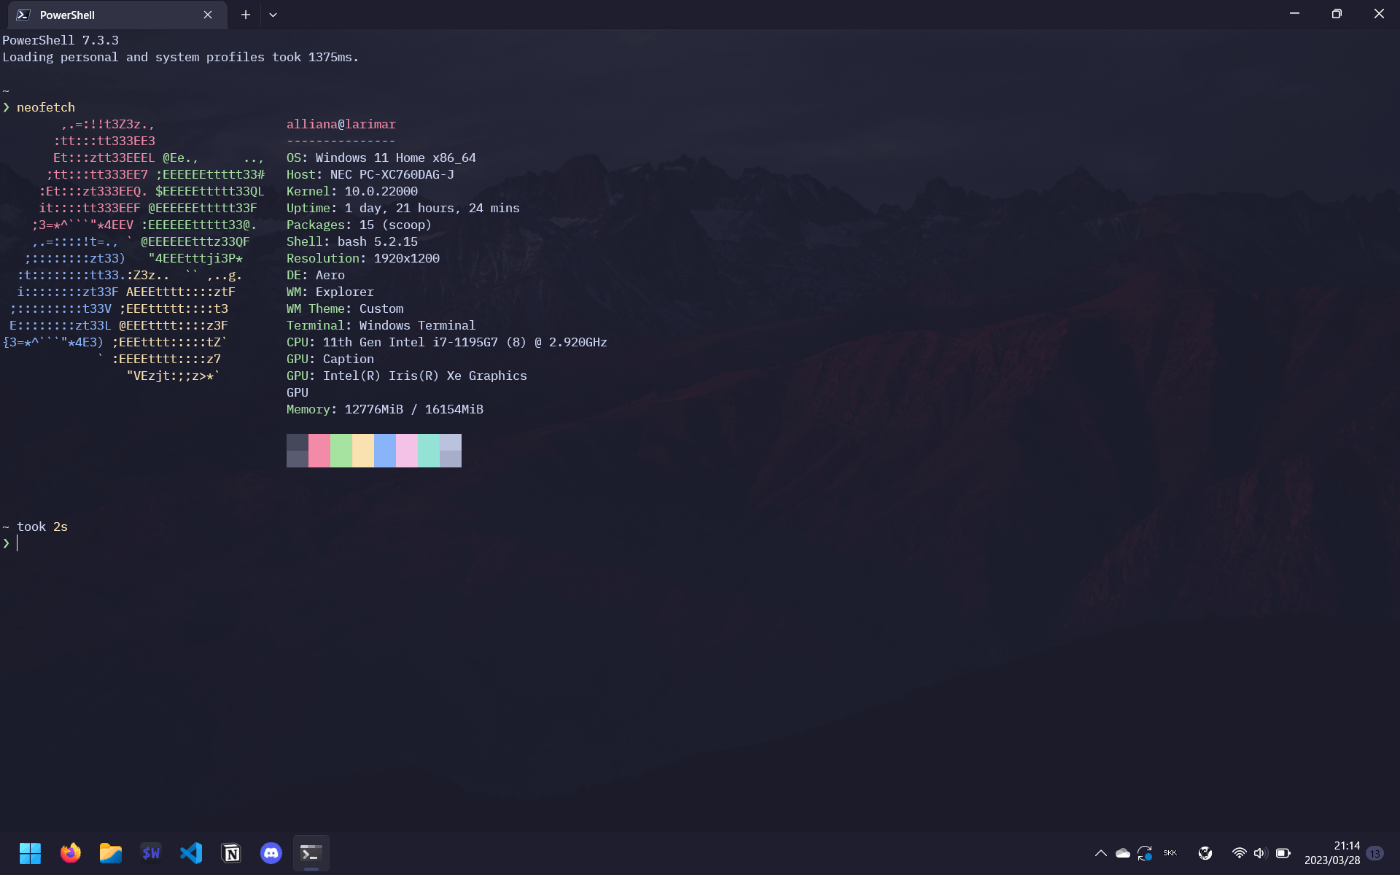Image resolution: width=1400 pixels, height=875 pixels.
Task: Click the volume speaker icon
Action: click(x=1260, y=853)
